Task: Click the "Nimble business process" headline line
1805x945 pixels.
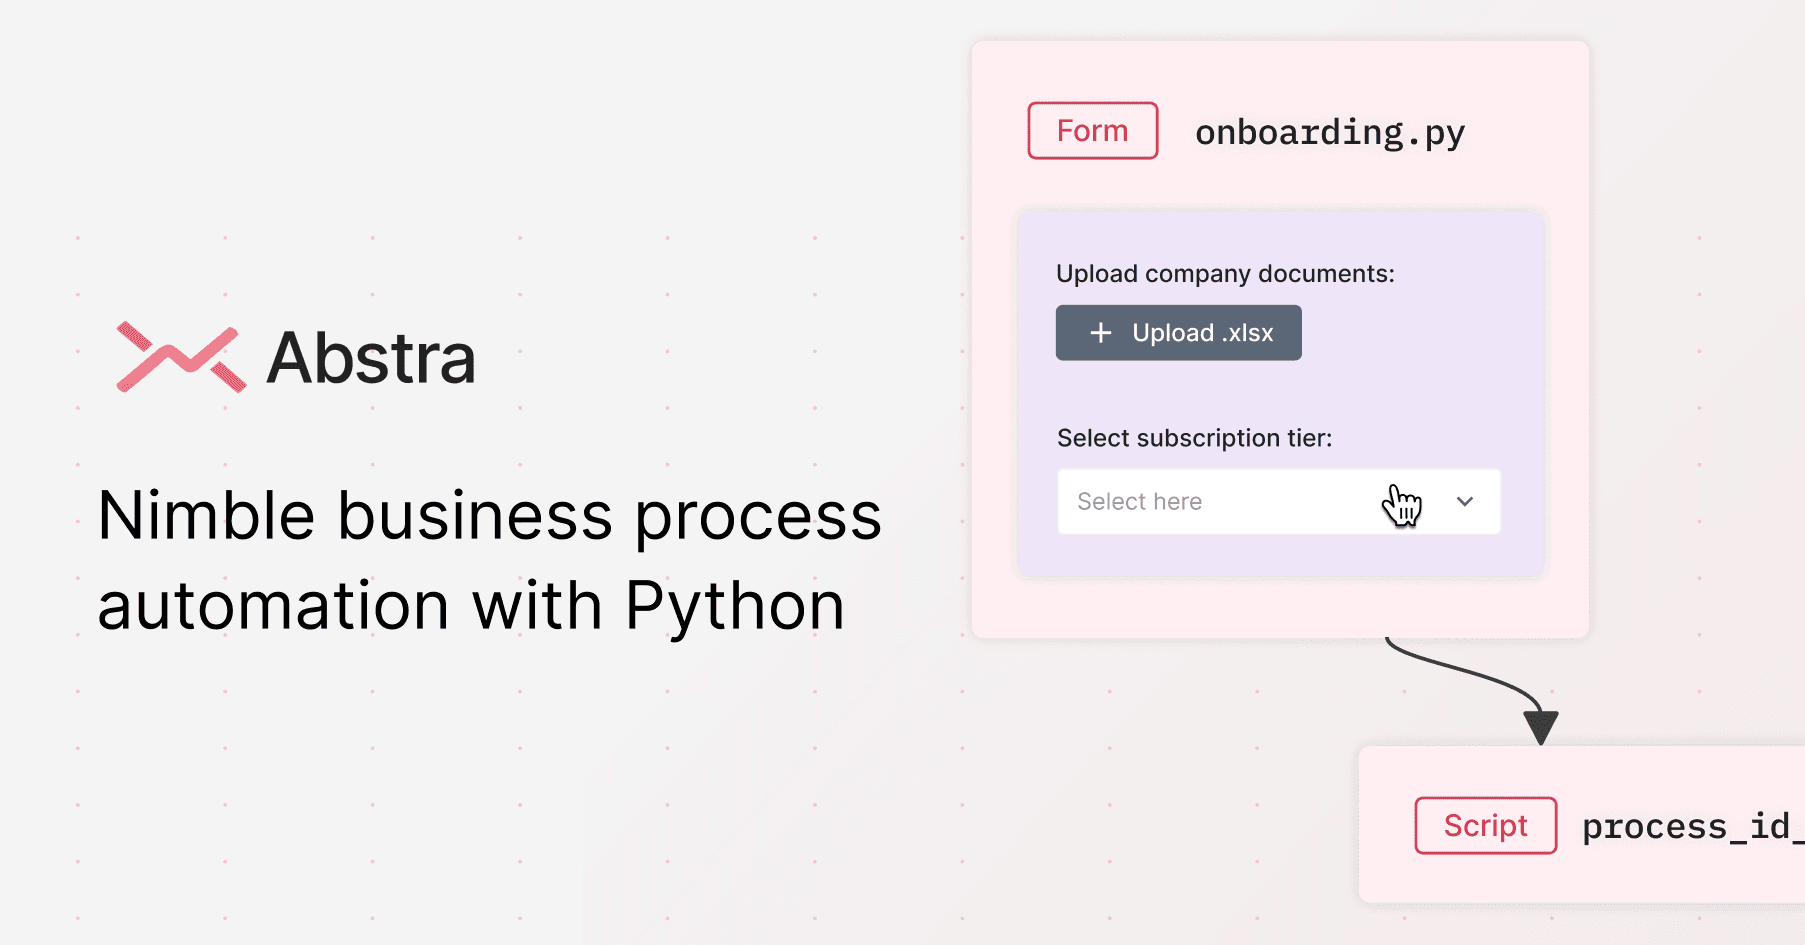Action: [x=489, y=517]
